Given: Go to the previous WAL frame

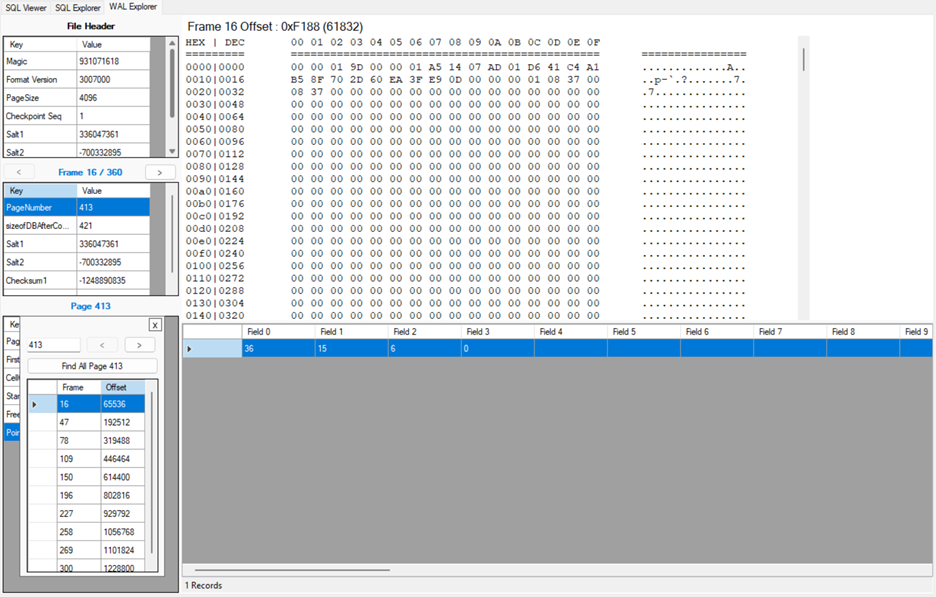Looking at the screenshot, I should [19, 172].
